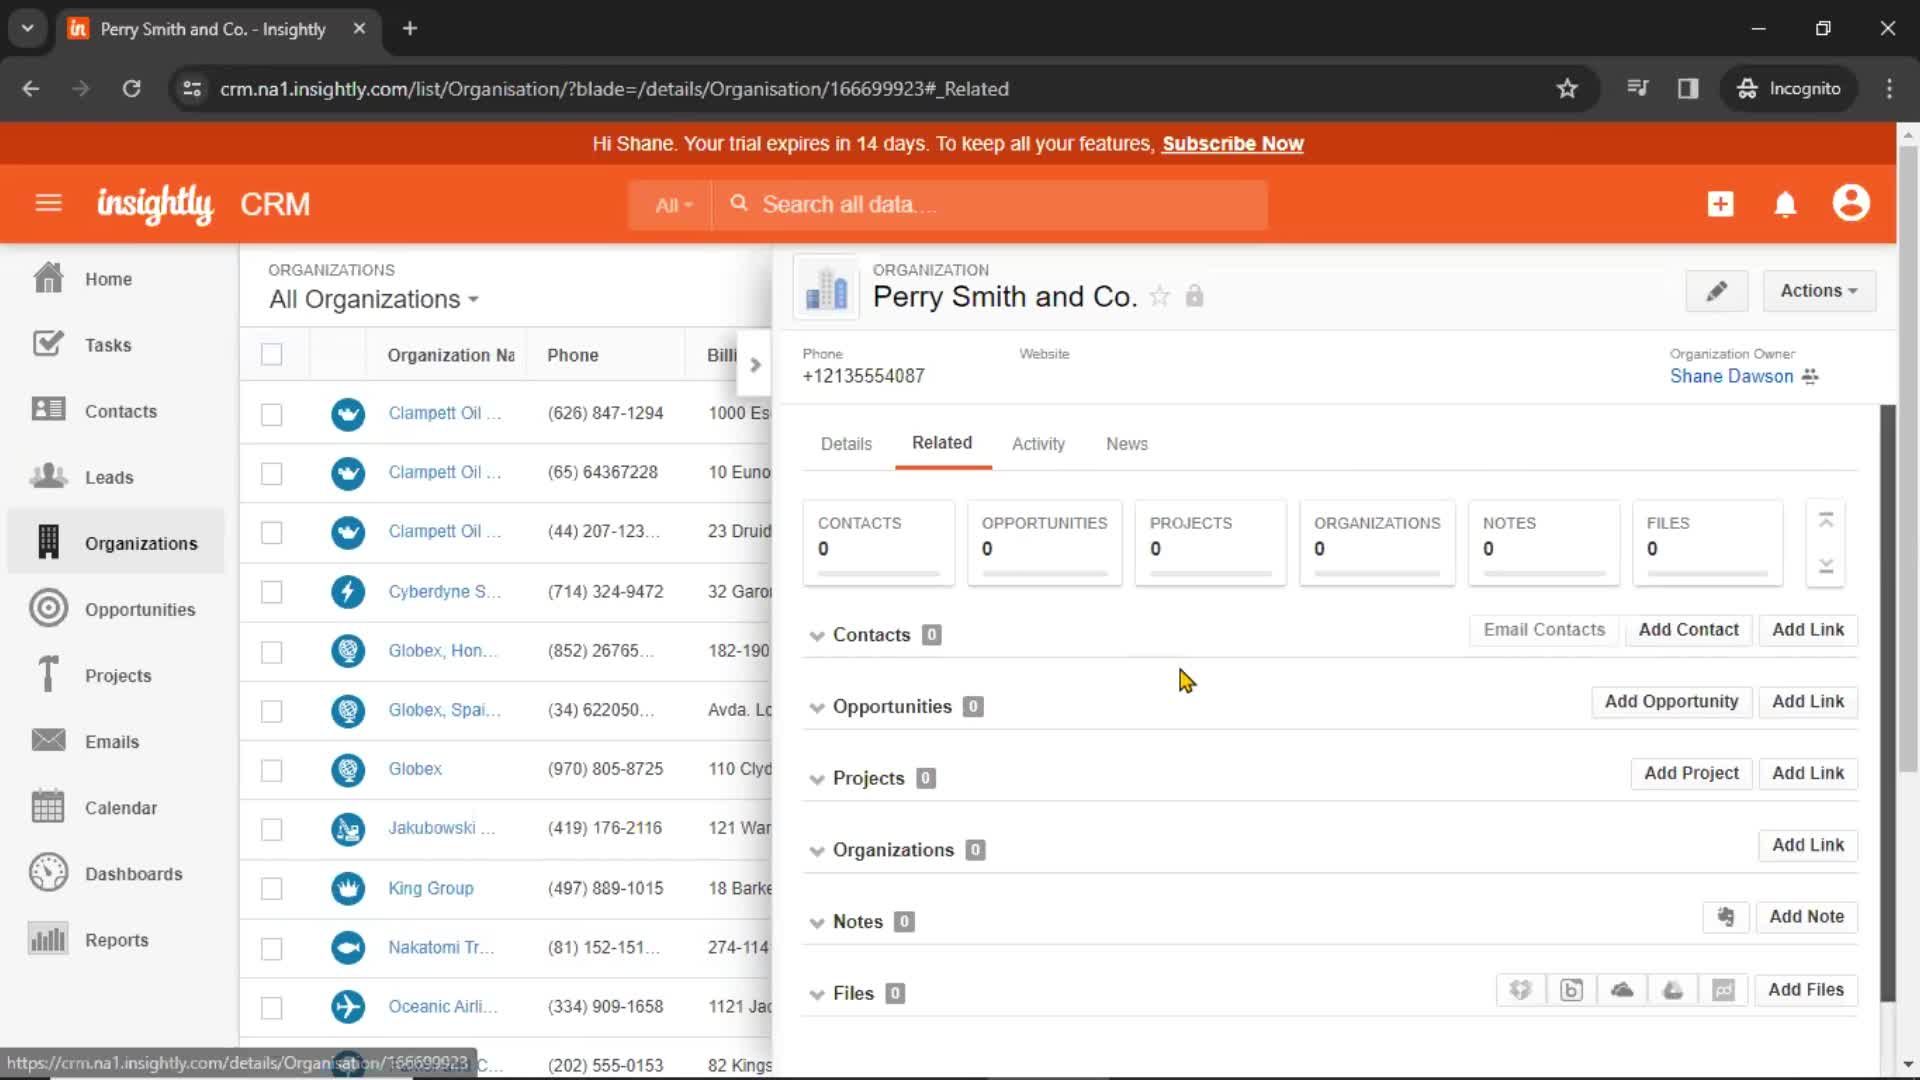Reload the browser page

tap(131, 88)
